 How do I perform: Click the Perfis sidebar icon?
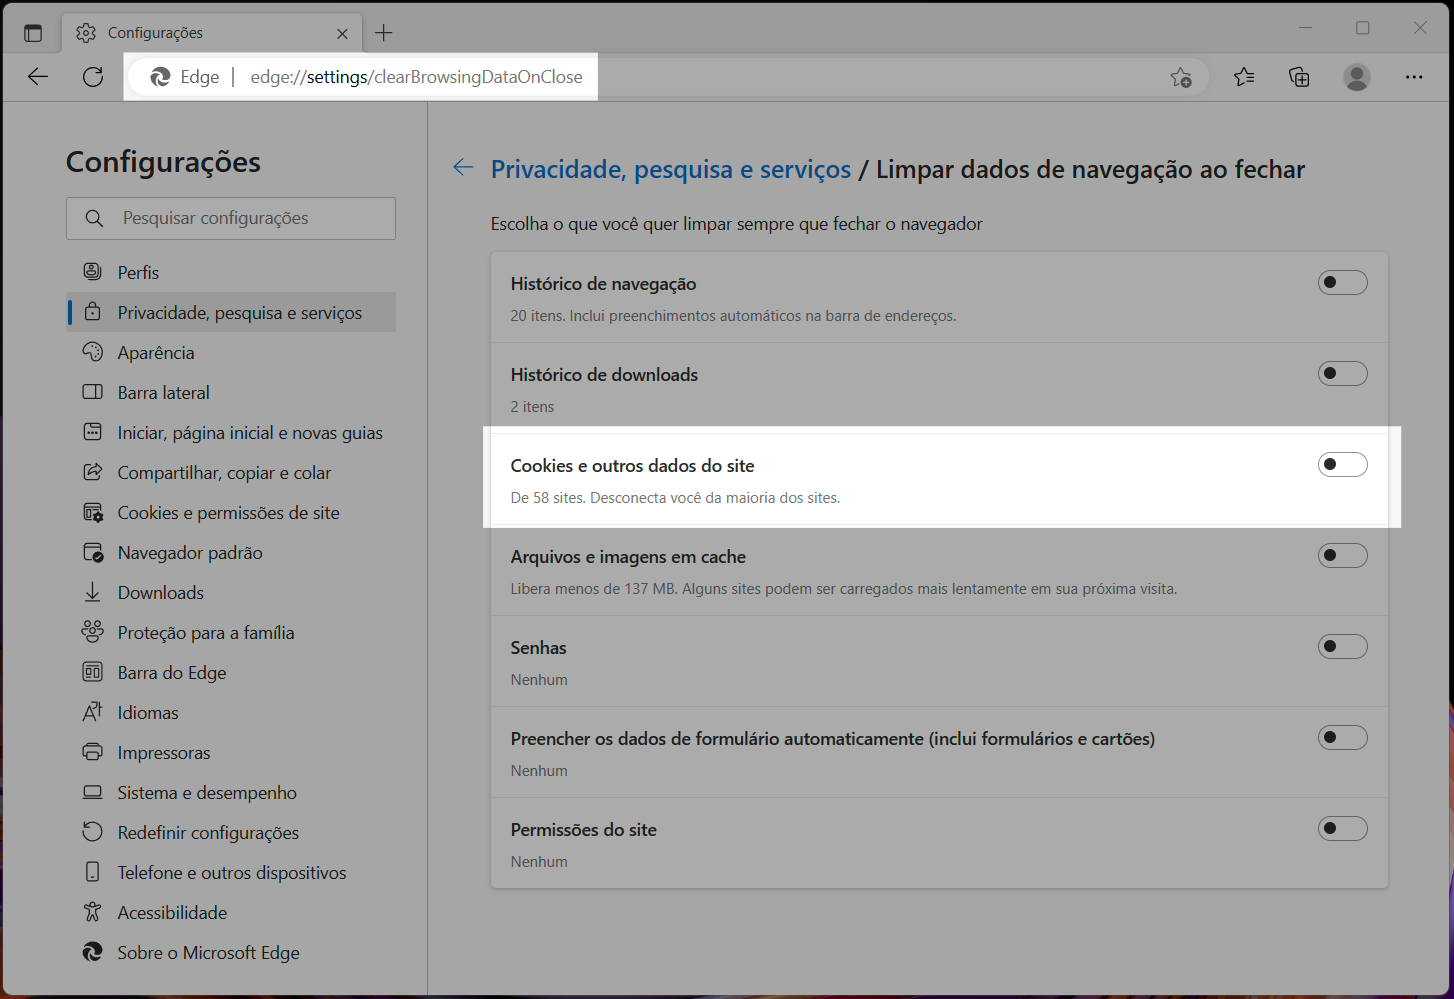coord(92,272)
